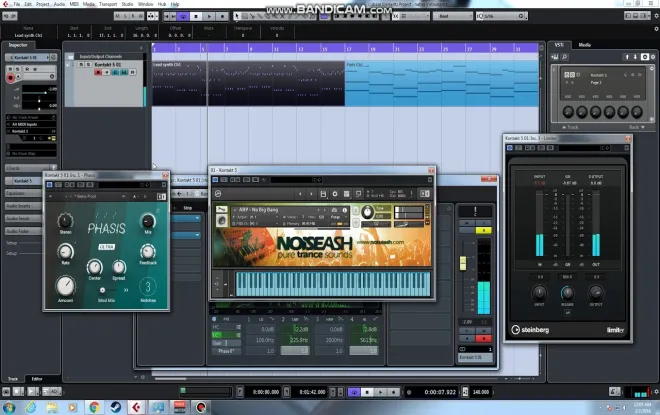Show next instrument arrow in VSTi panel

[635, 57]
